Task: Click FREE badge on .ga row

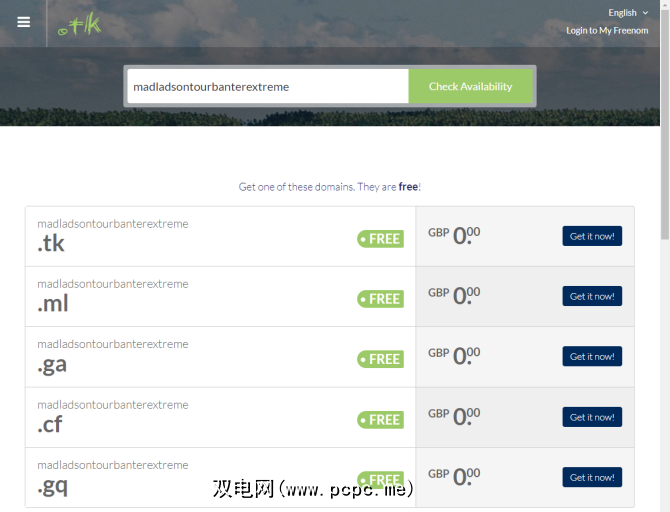Action: (380, 359)
